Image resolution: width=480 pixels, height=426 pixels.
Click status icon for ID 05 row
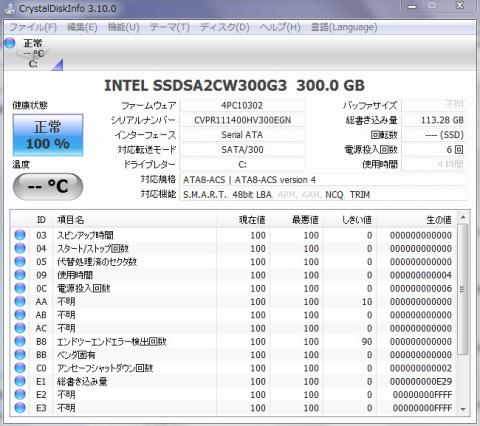(20, 262)
